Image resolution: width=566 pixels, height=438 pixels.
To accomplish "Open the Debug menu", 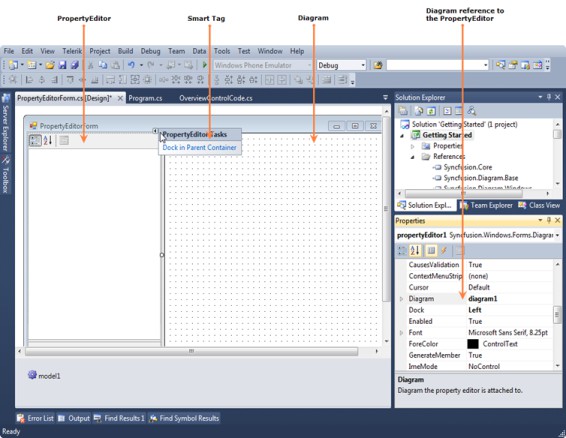I will [150, 51].
